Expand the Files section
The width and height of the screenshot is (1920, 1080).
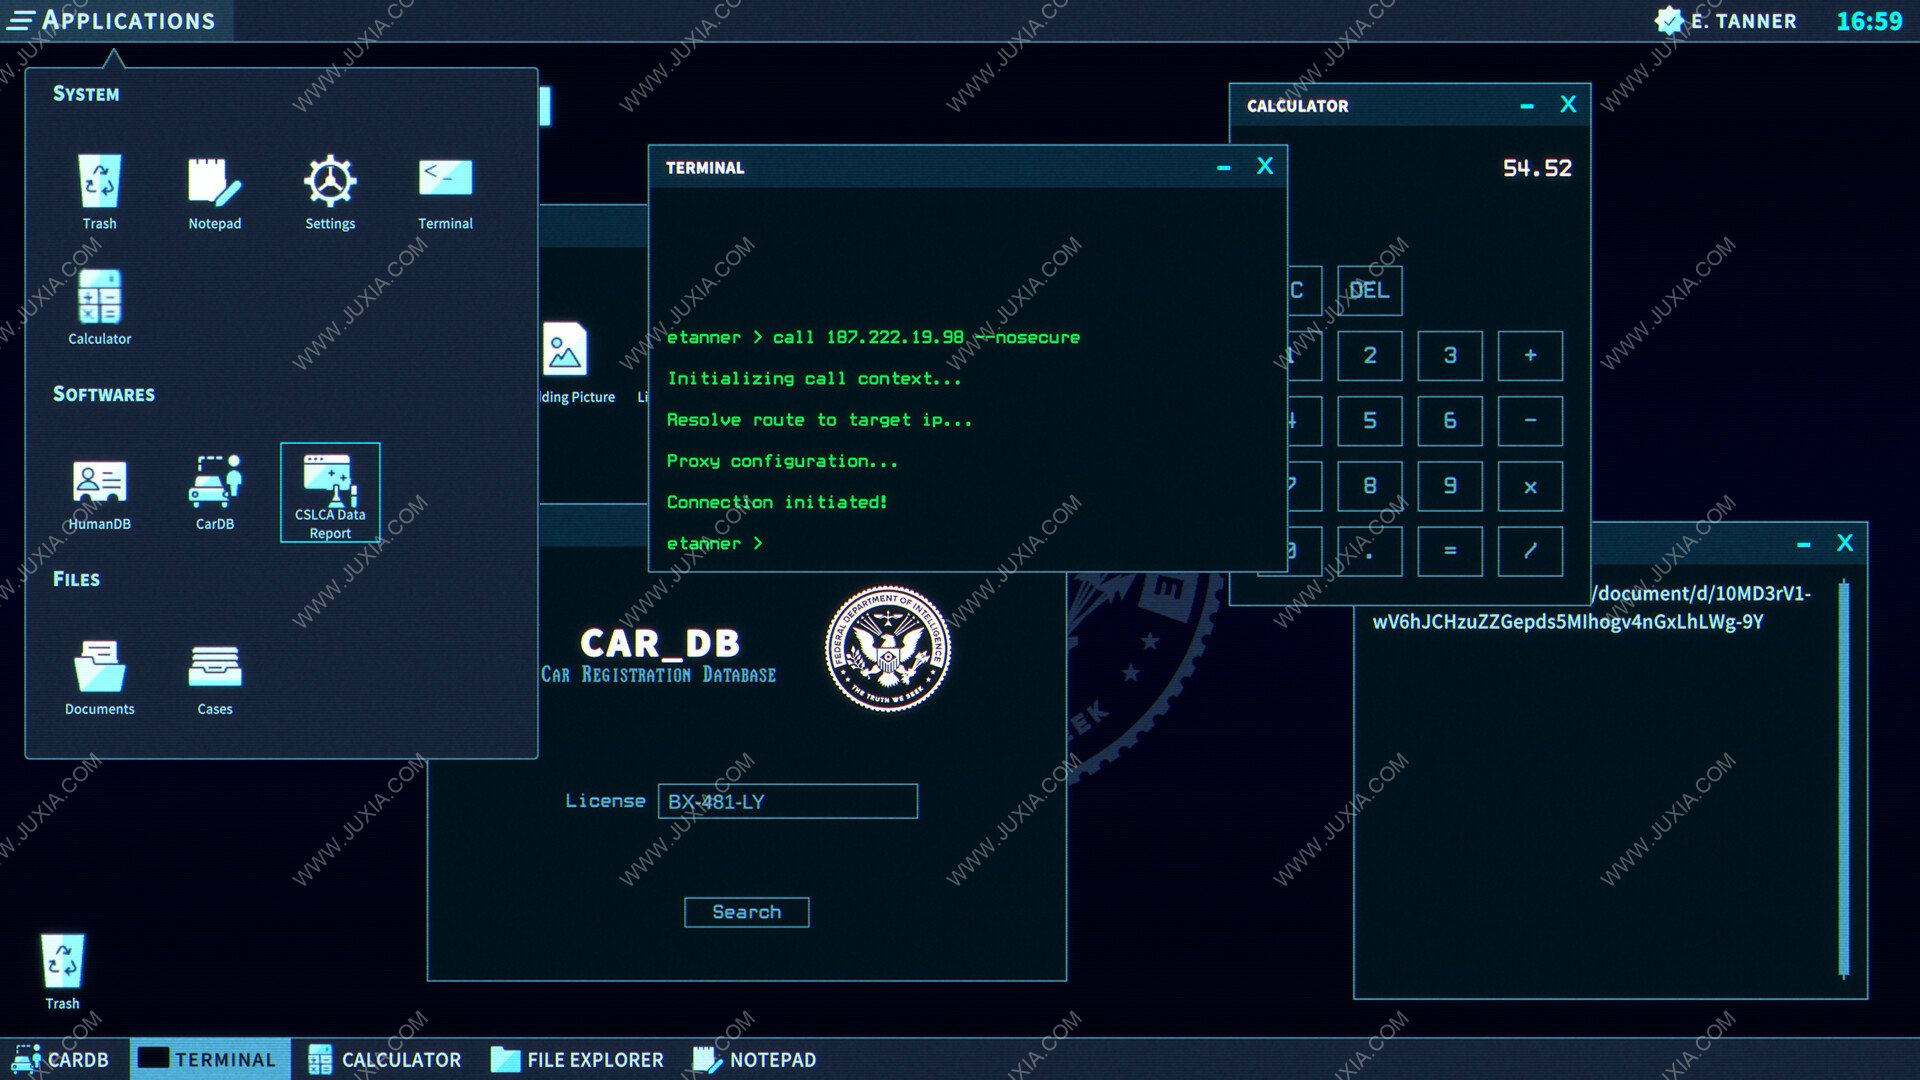click(x=76, y=576)
